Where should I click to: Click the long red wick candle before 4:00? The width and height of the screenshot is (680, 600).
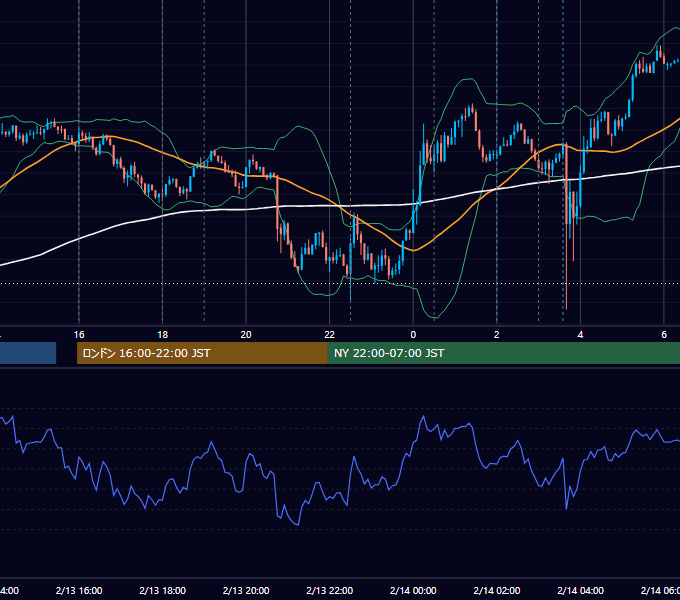click(566, 225)
